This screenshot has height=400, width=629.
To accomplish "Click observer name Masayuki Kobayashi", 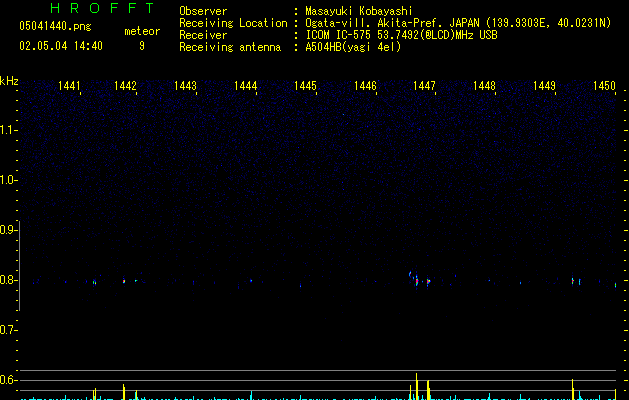I will pos(359,11).
